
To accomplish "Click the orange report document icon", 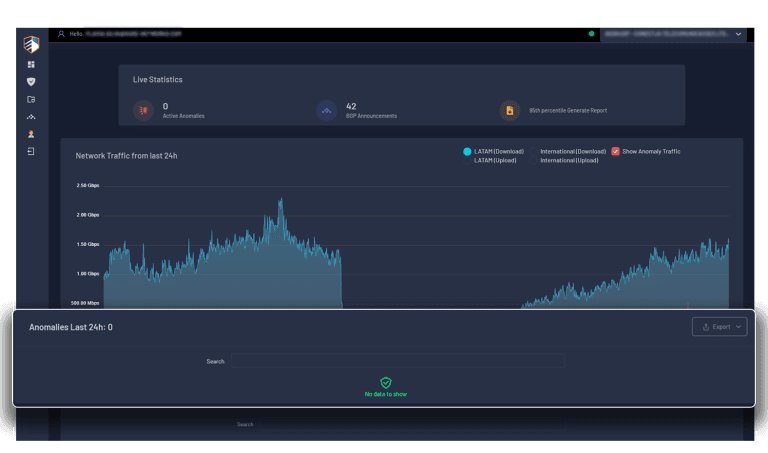I will (x=510, y=110).
